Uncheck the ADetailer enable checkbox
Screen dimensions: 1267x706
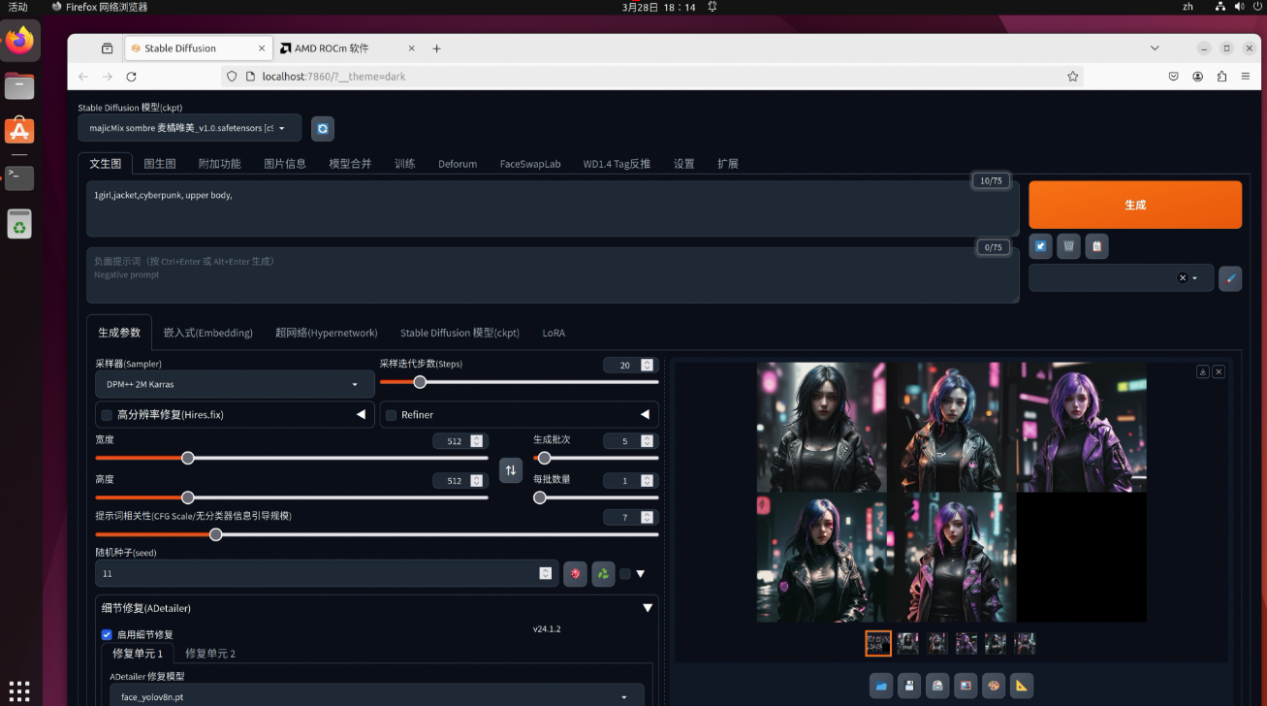(x=107, y=634)
